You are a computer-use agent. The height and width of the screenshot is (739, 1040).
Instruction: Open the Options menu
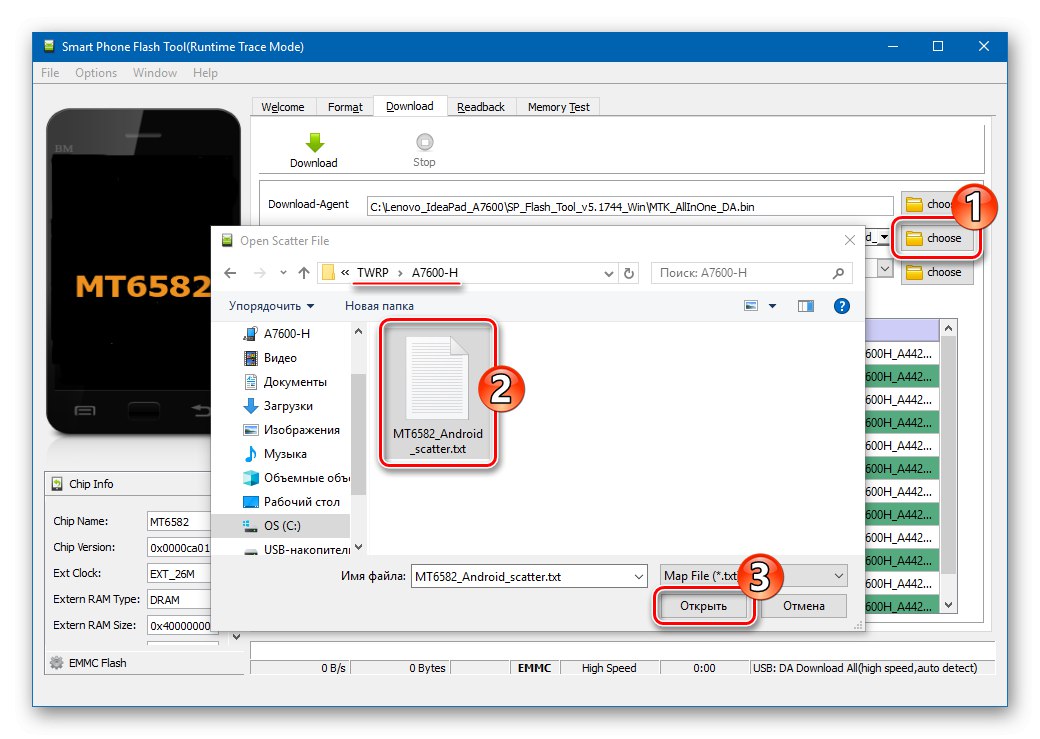pyautogui.click(x=96, y=73)
